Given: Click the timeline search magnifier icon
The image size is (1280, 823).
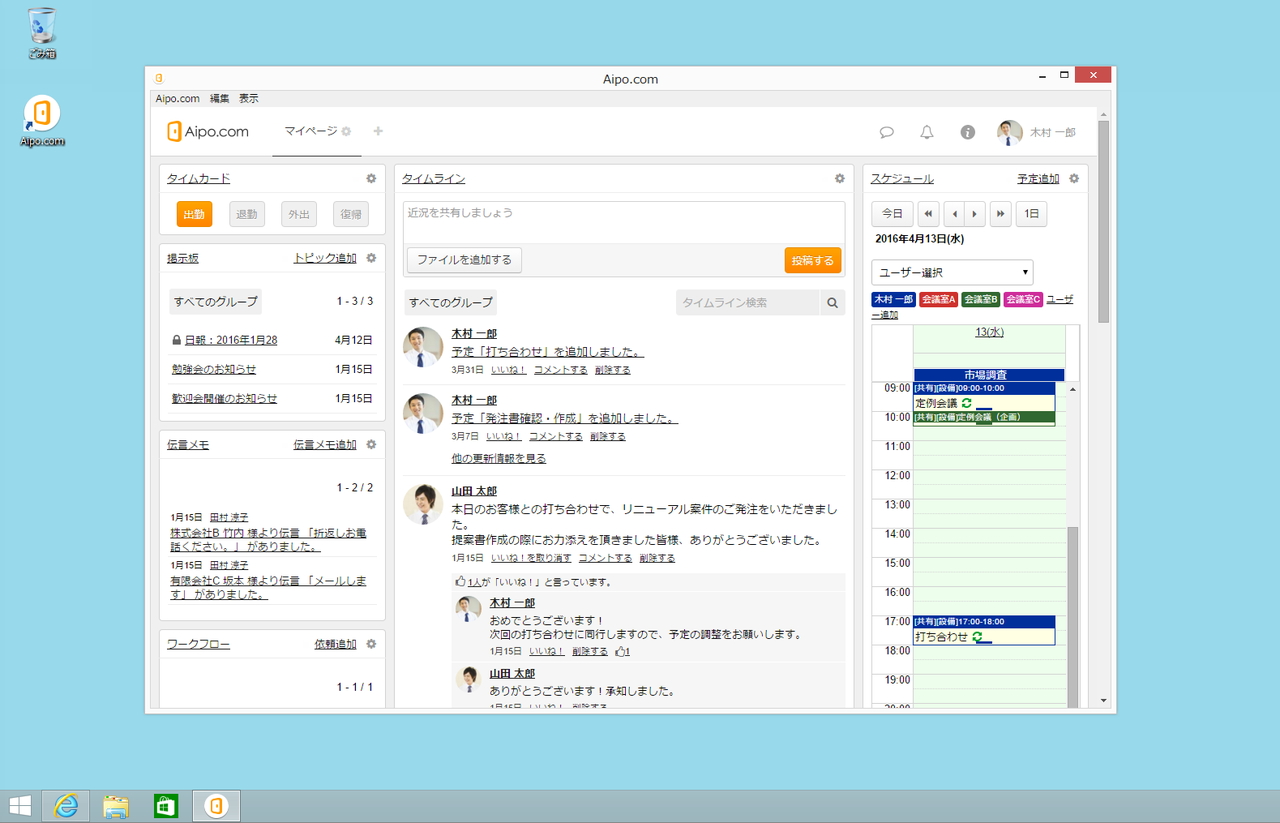Looking at the screenshot, I should [832, 302].
